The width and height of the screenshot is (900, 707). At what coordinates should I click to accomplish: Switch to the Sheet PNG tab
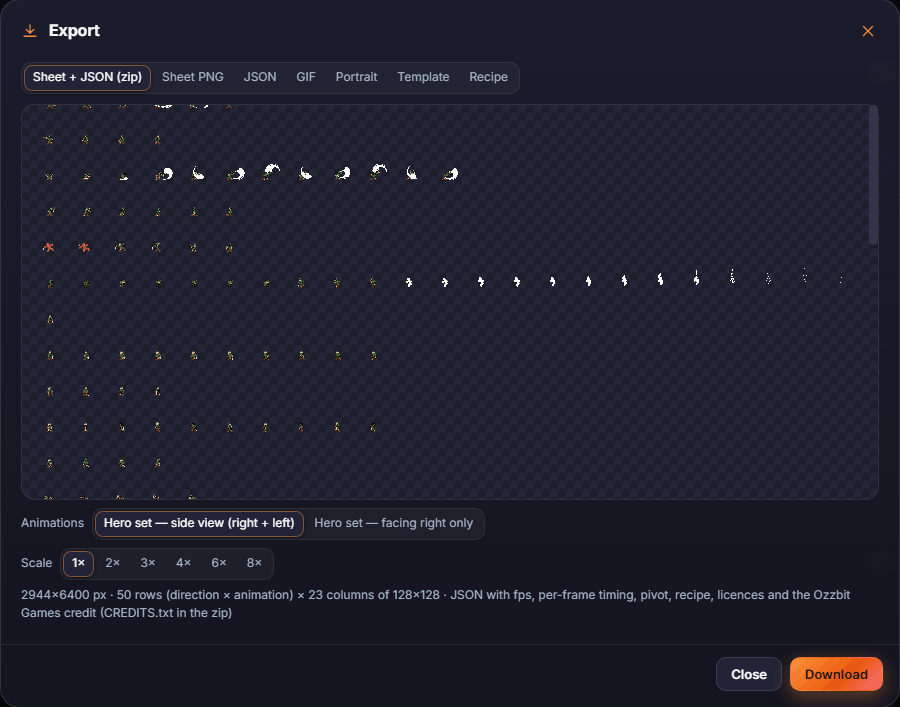pyautogui.click(x=193, y=77)
